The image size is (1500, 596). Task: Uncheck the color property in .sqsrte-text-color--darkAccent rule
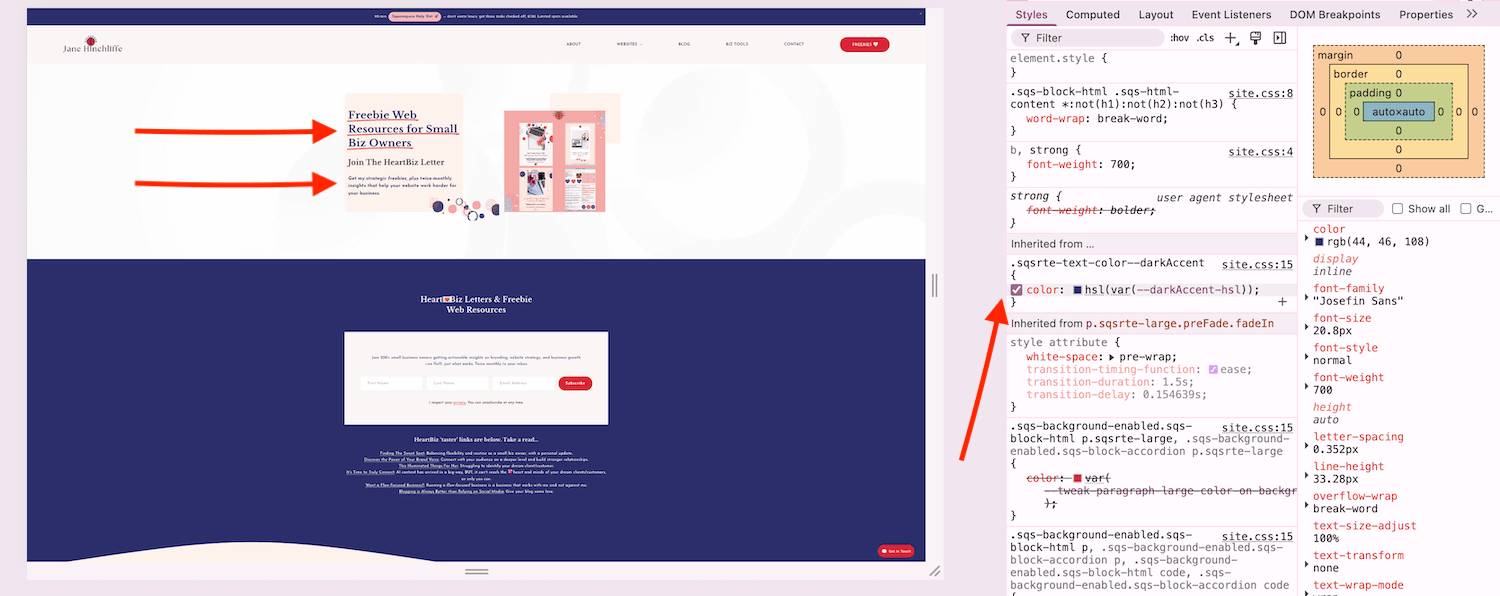pyautogui.click(x=1015, y=289)
